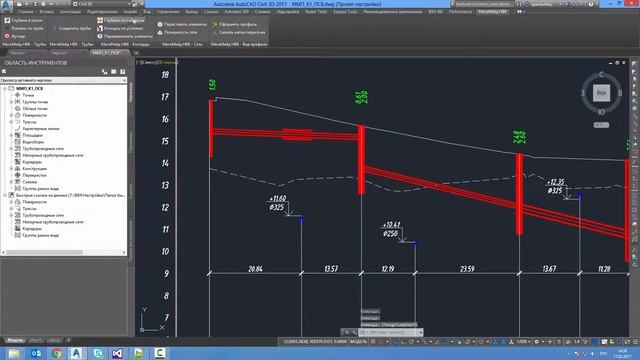This screenshot has height=360, width=640.
Task: Toggle annotation visibility in the status bar
Action: 496,342
